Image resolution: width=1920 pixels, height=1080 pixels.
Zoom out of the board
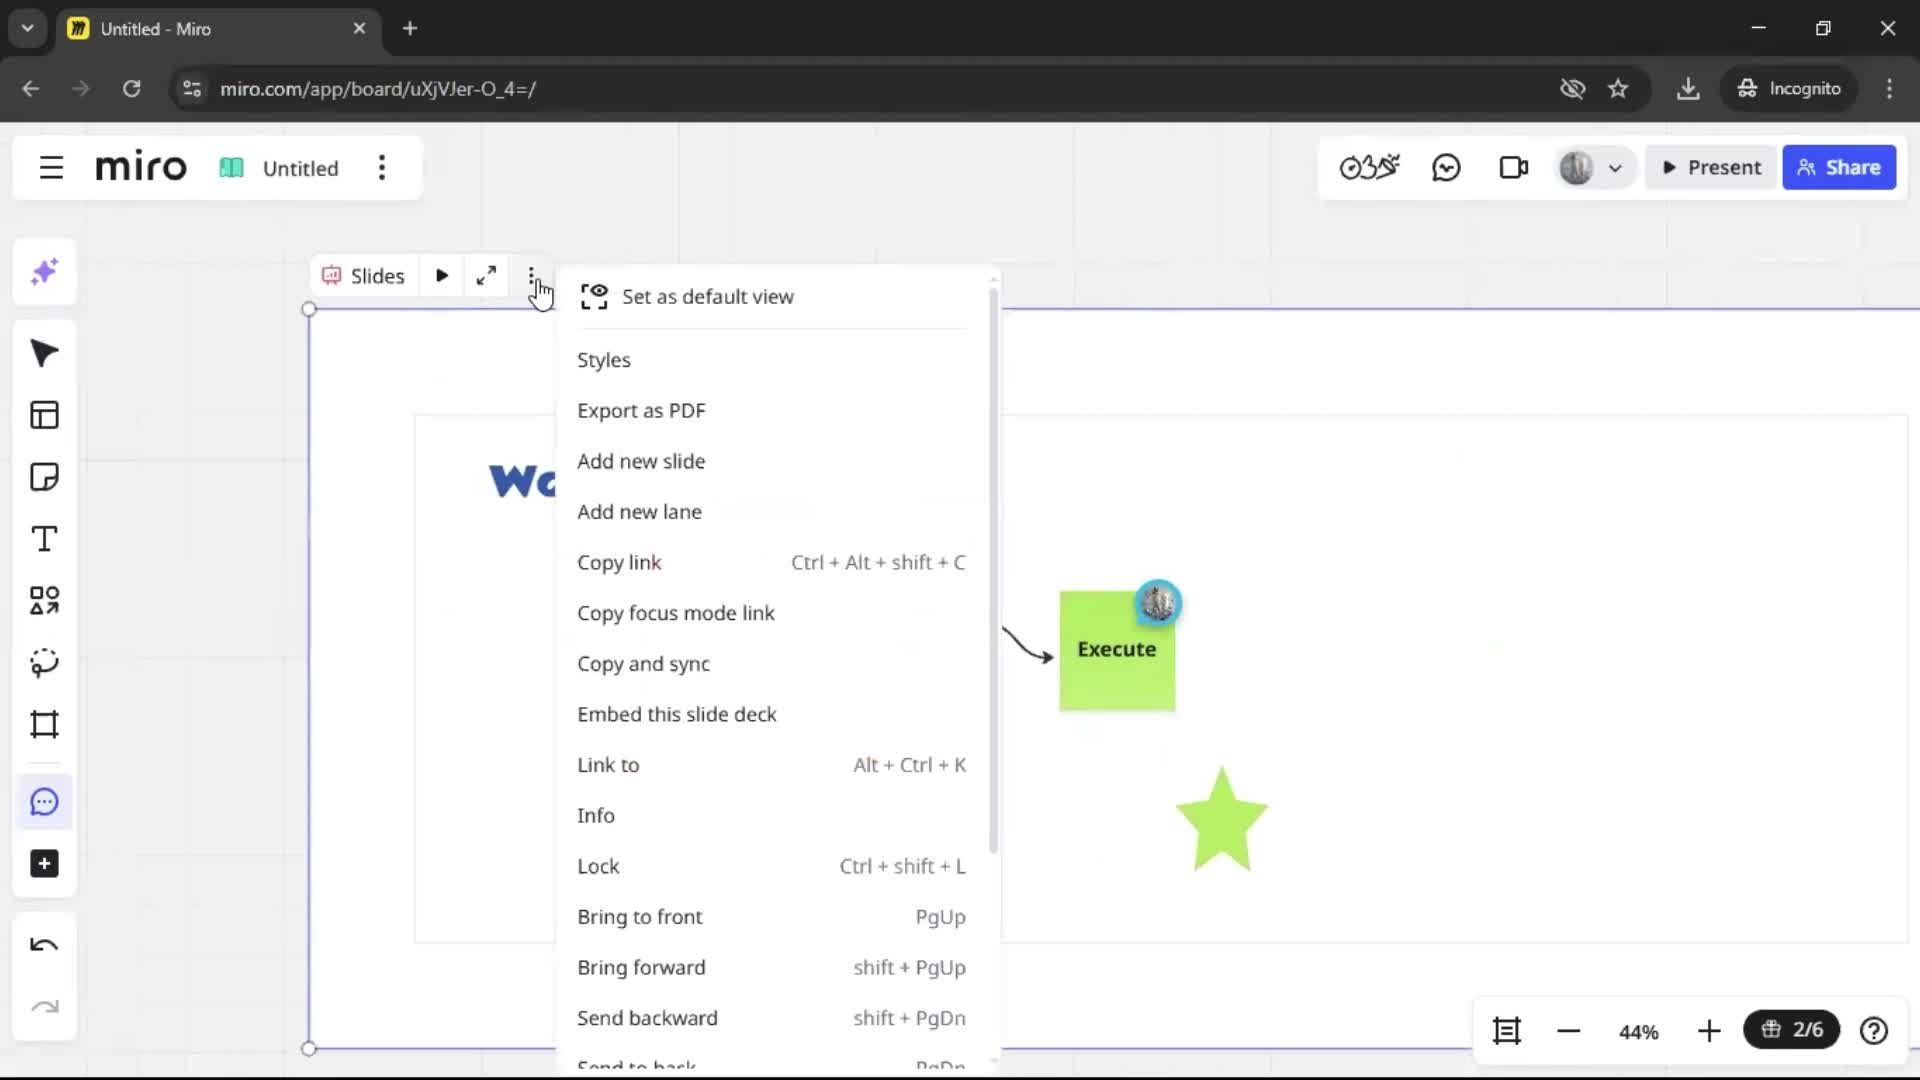(1568, 1031)
